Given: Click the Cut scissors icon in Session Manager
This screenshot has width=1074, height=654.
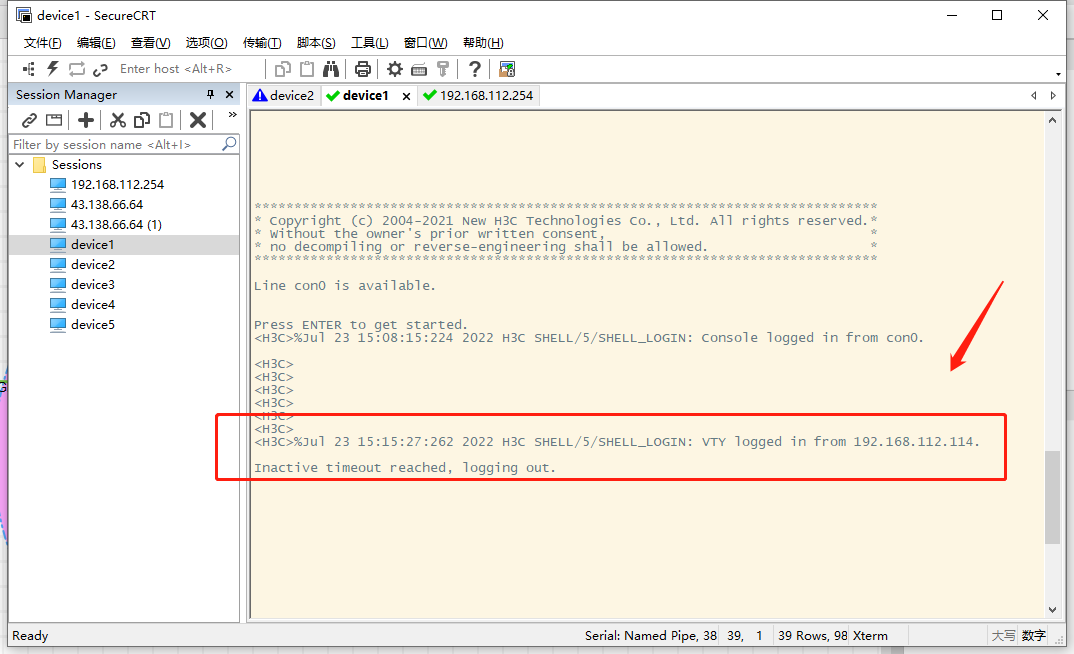Looking at the screenshot, I should tap(118, 121).
